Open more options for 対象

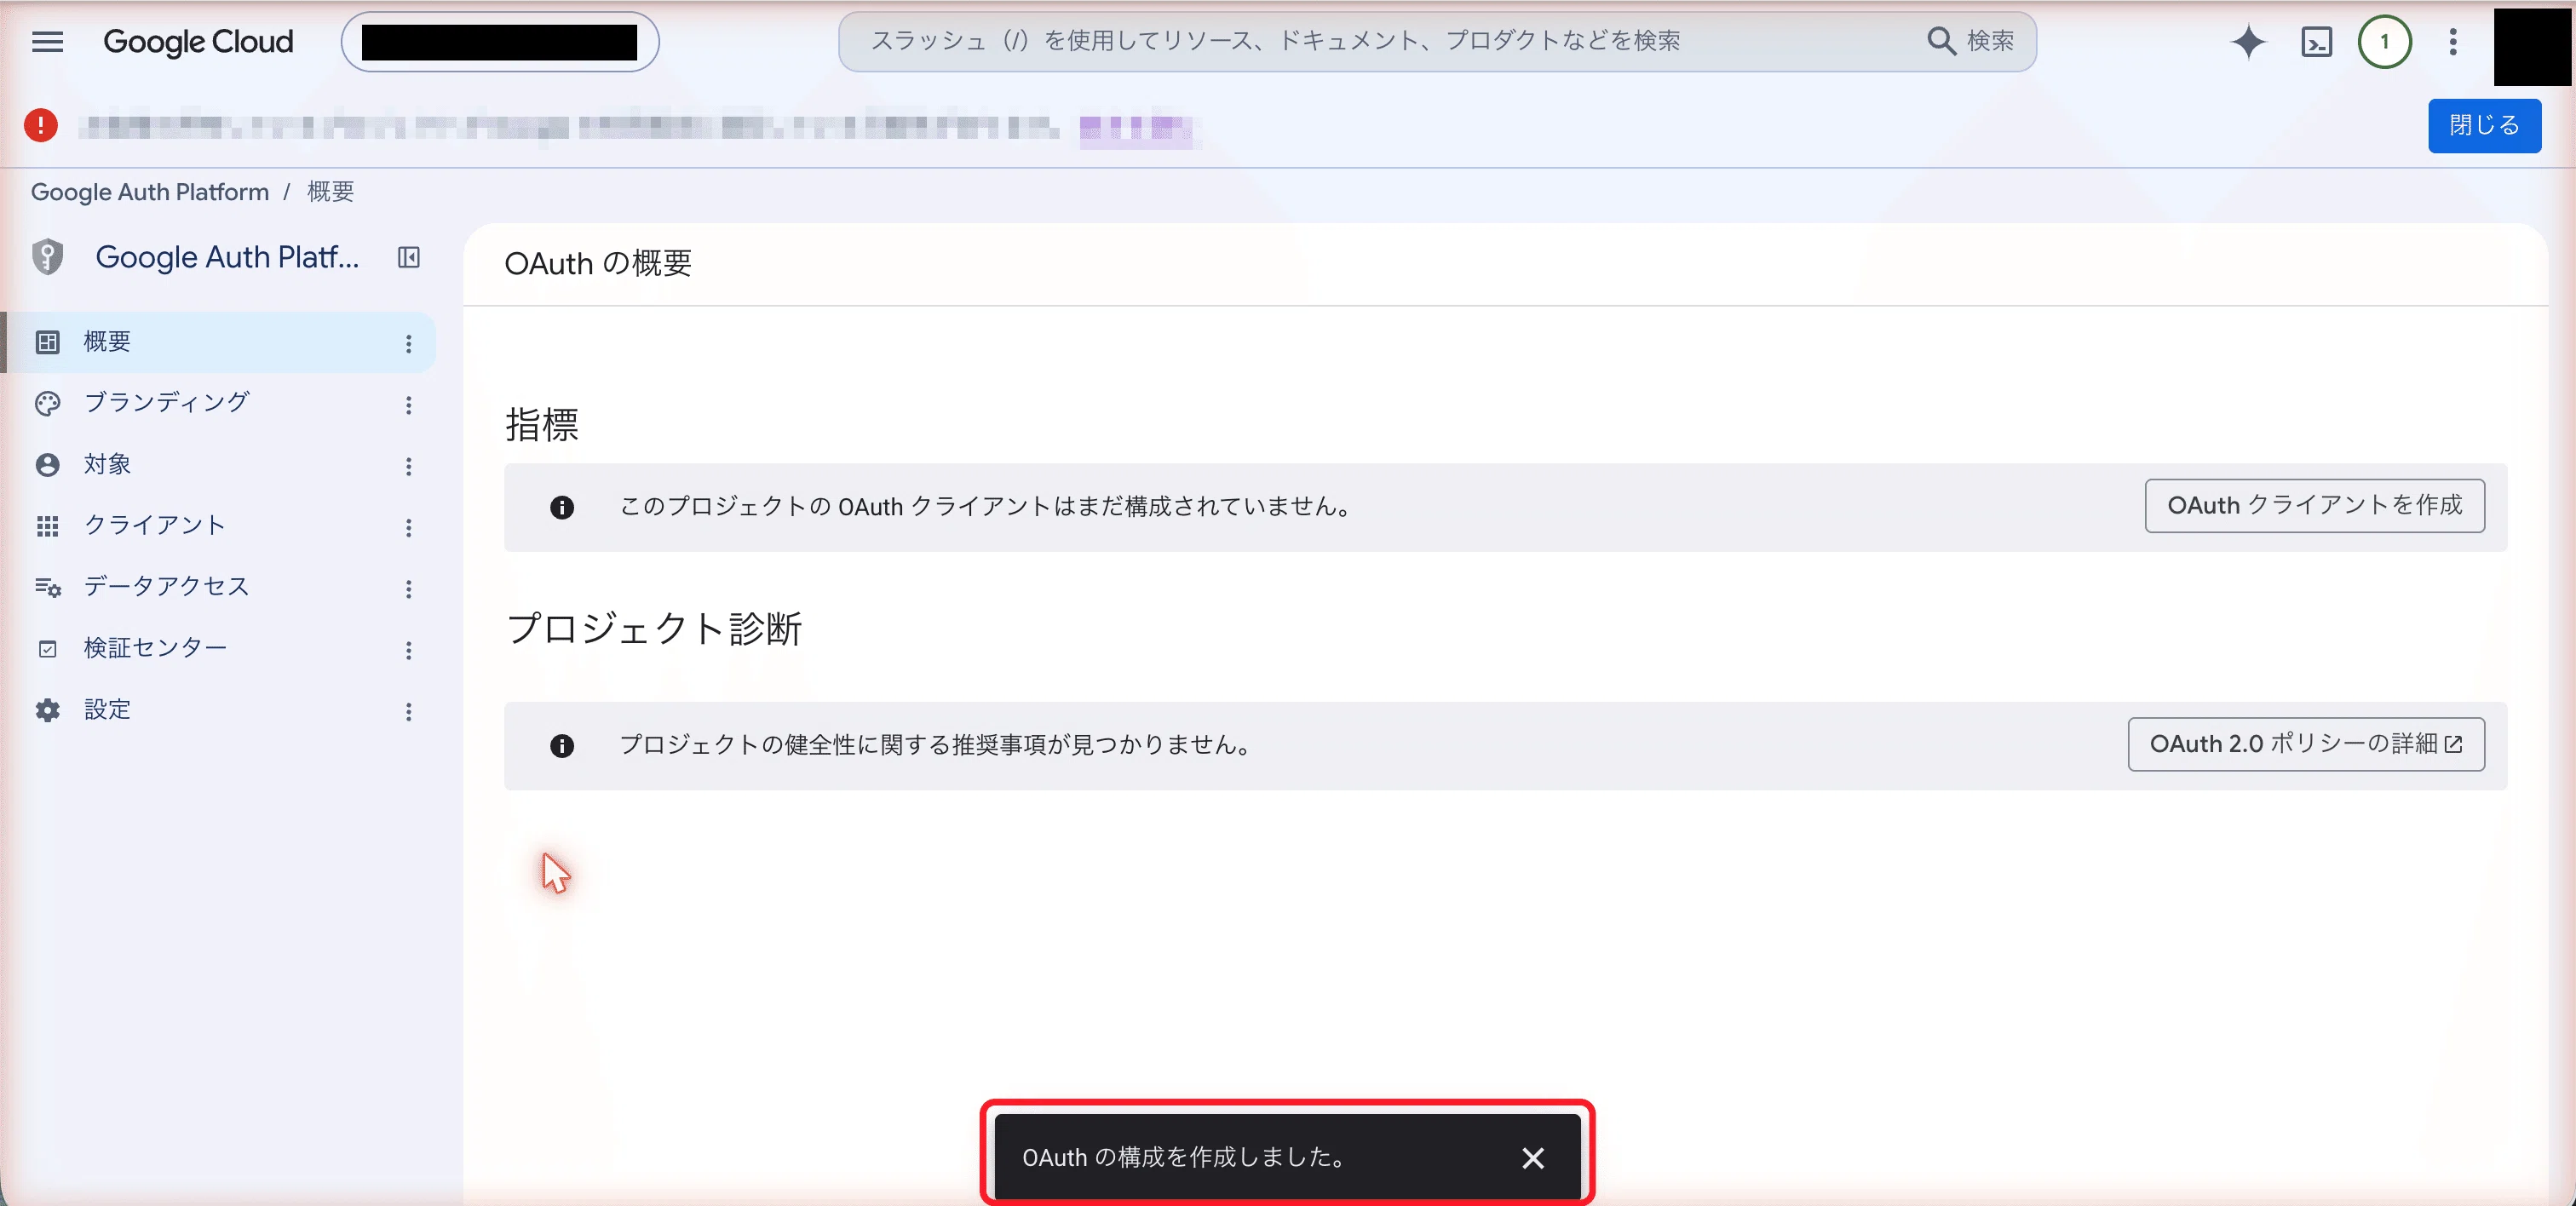409,466
